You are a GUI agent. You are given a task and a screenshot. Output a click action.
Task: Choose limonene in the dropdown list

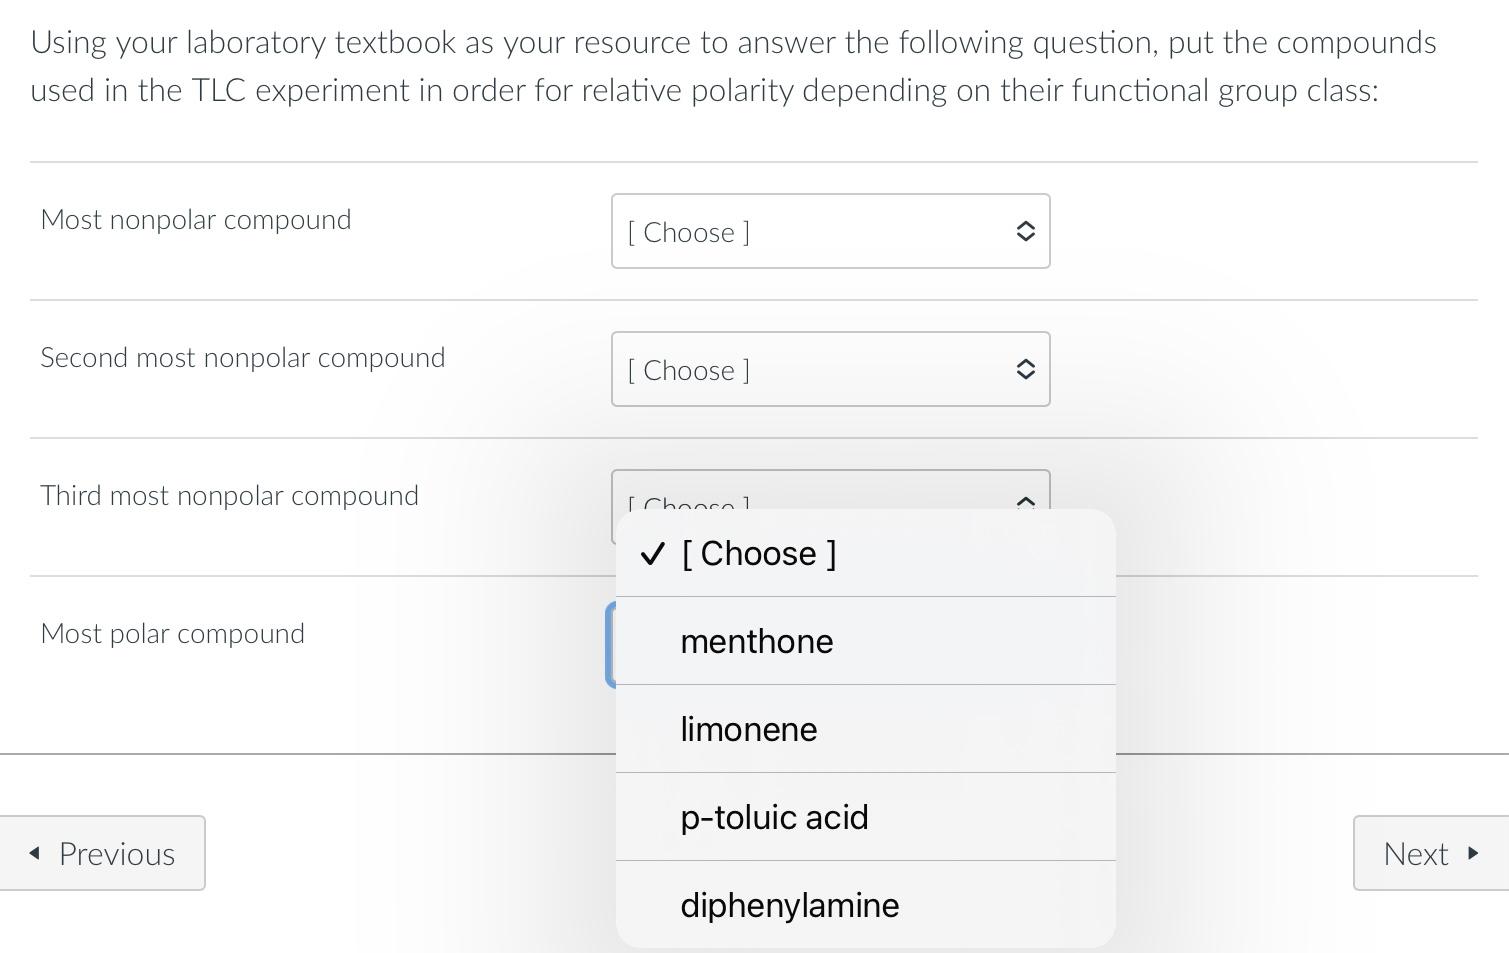click(x=749, y=729)
